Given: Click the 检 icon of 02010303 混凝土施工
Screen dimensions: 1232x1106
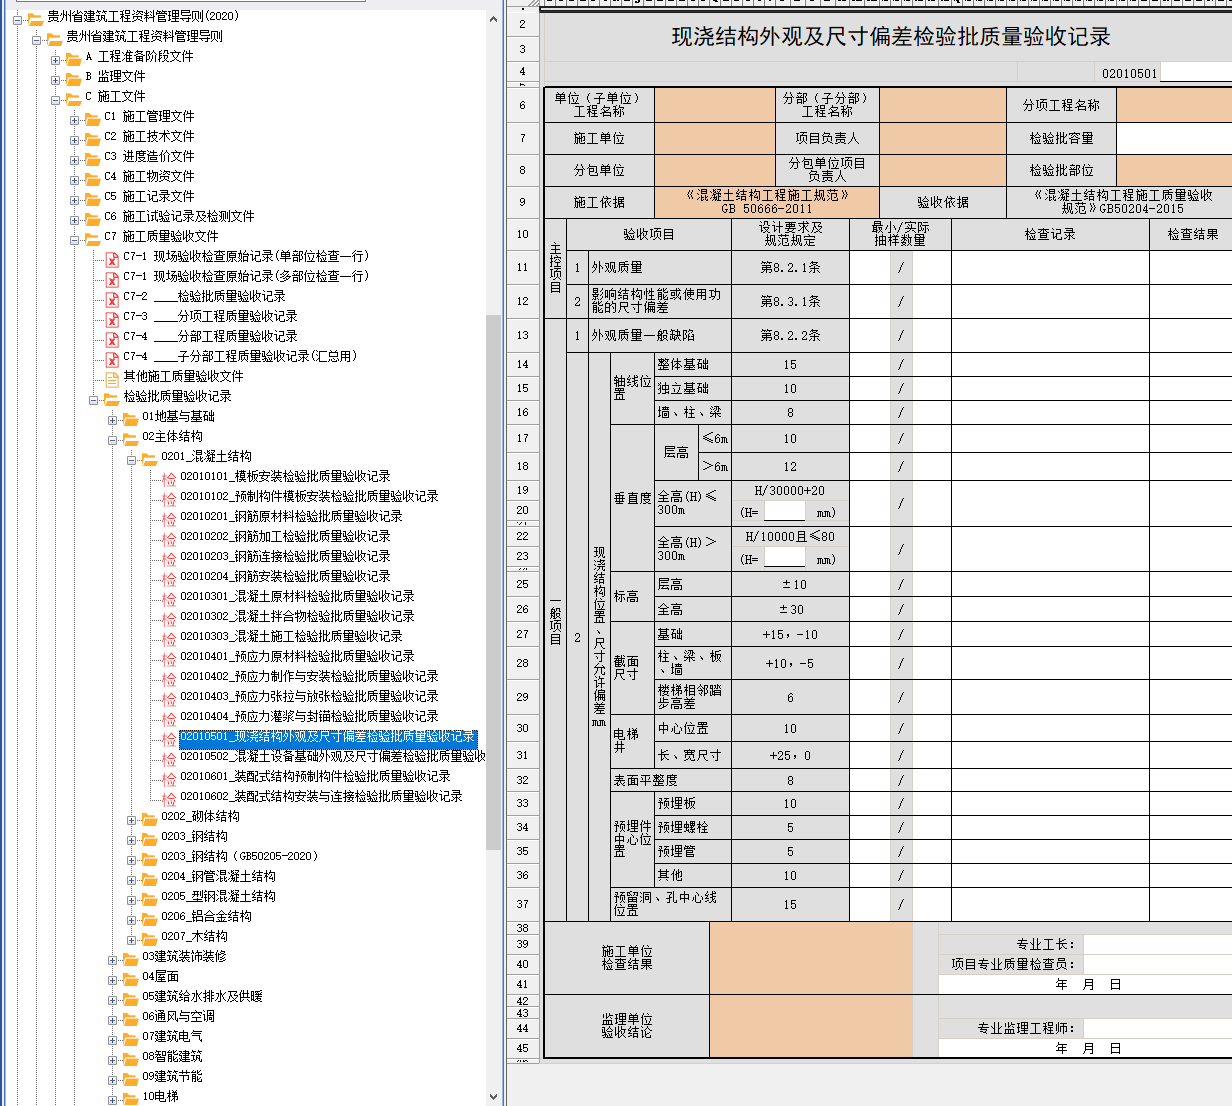Looking at the screenshot, I should (x=169, y=638).
